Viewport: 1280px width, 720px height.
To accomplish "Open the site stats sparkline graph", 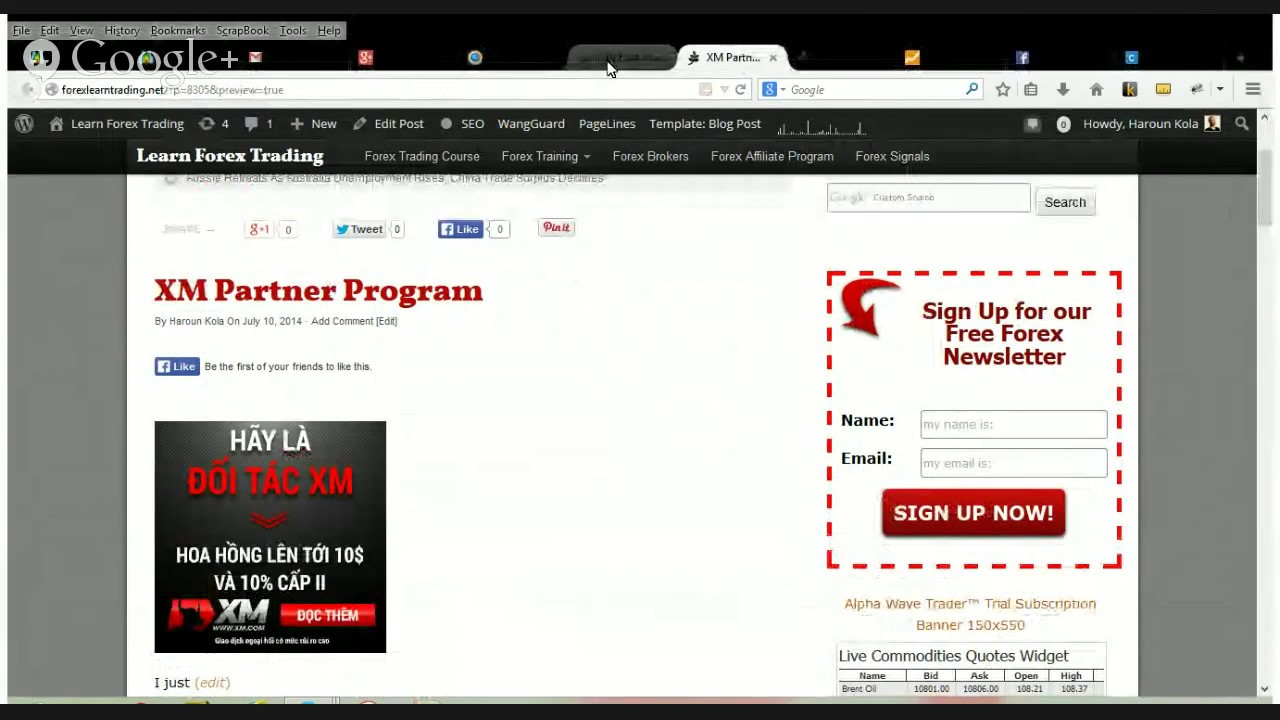I will point(821,127).
